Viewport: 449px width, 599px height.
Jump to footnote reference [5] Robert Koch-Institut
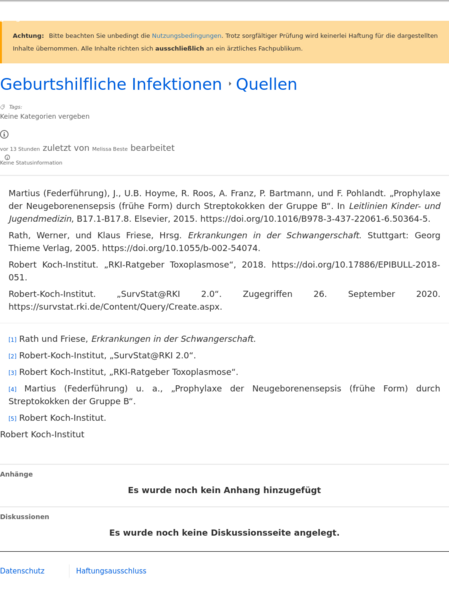pos(12,418)
